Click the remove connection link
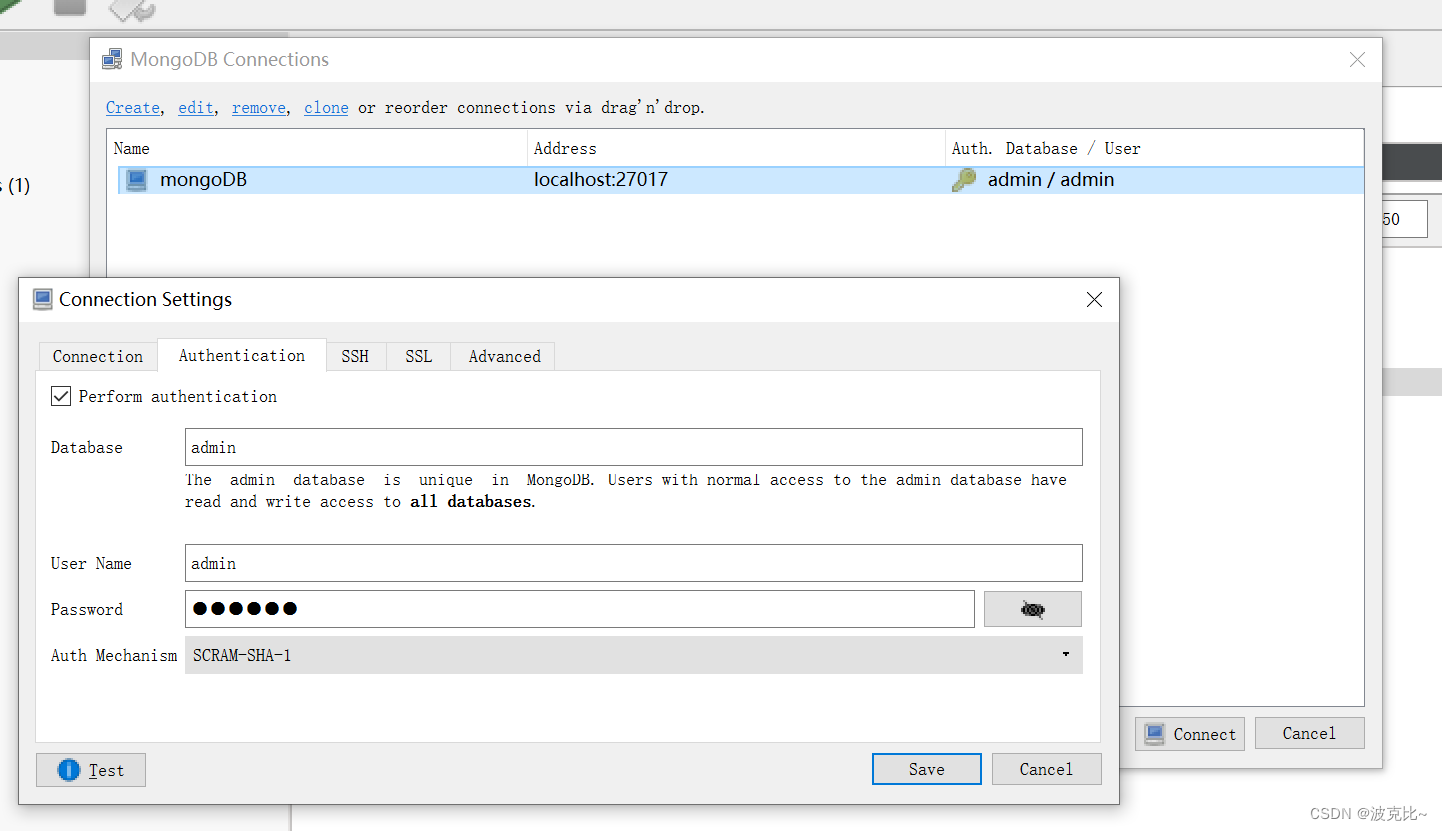Screen dimensions: 1442x831 259,107
